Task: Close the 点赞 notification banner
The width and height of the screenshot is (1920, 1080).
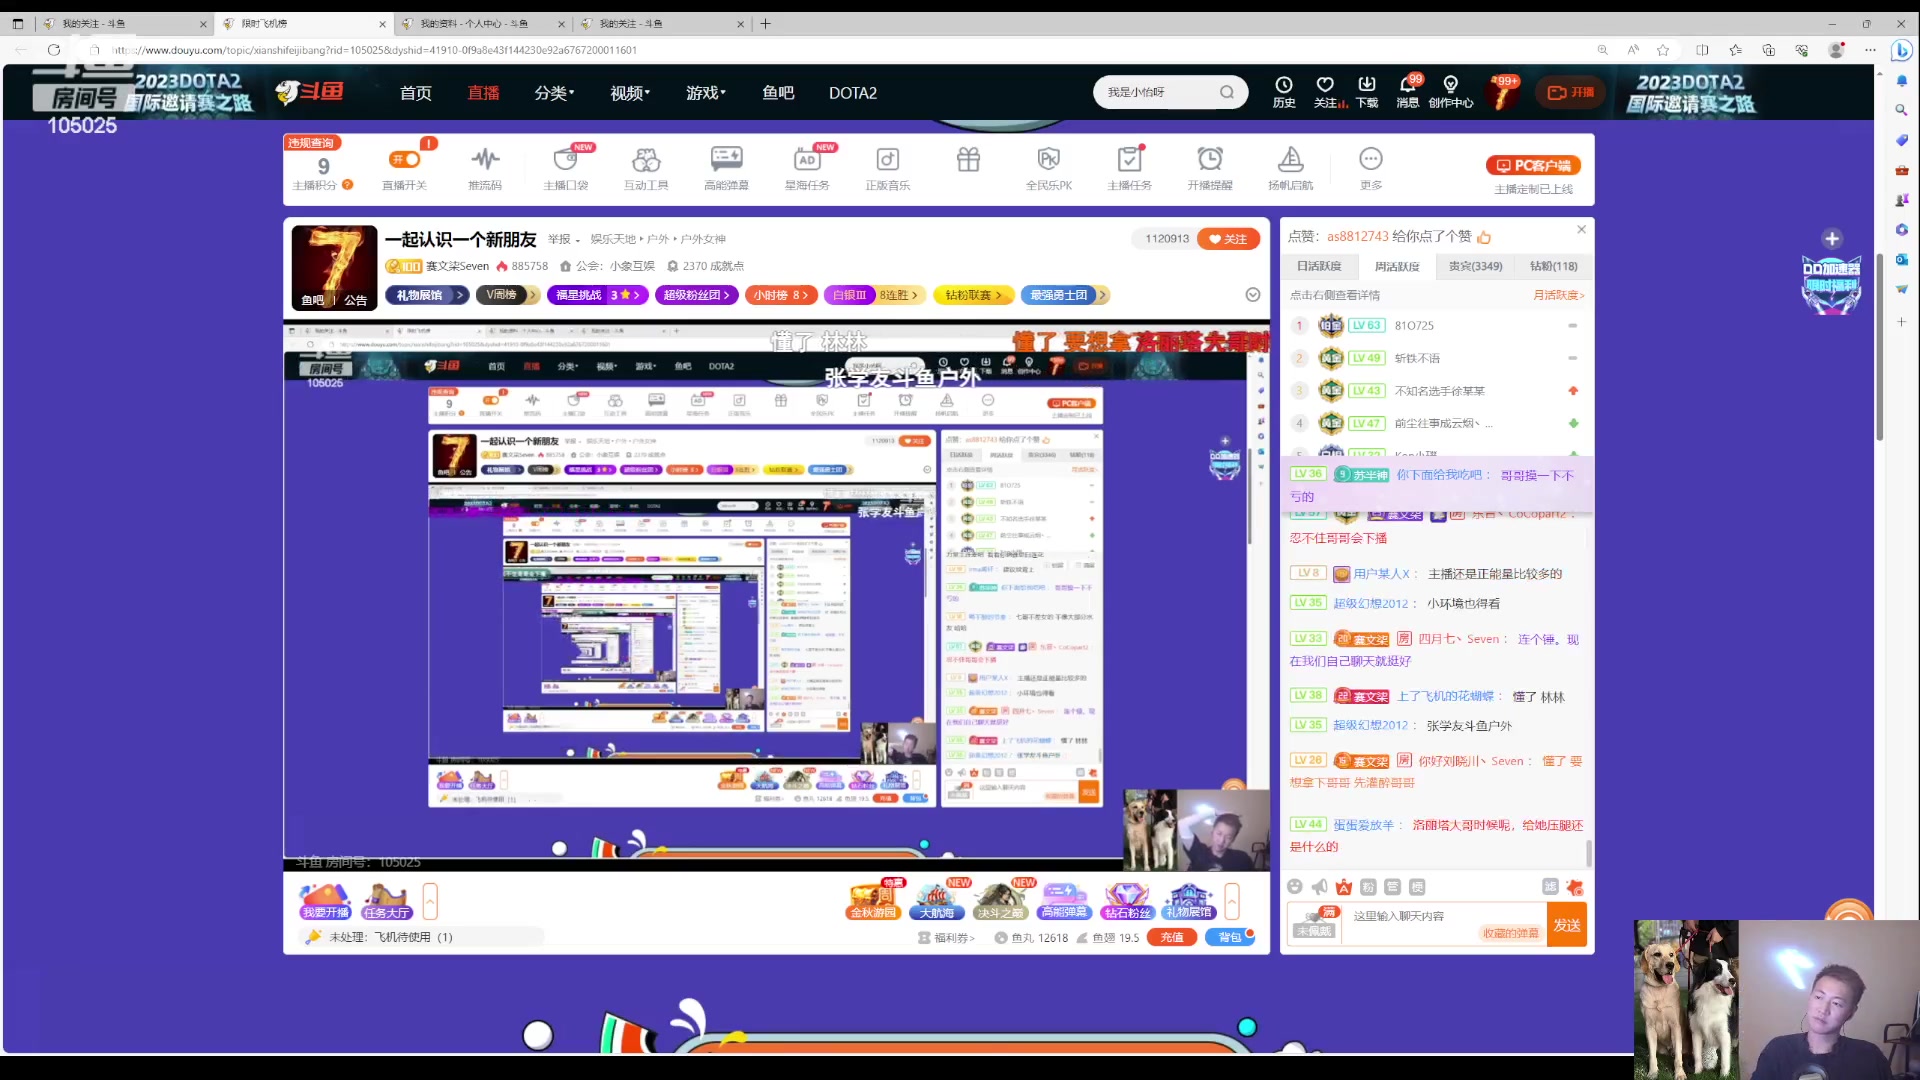Action: click(x=1581, y=230)
